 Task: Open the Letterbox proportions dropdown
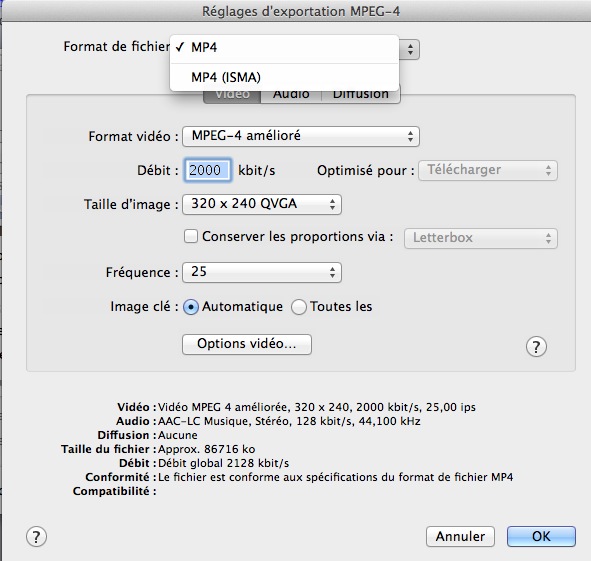click(481, 238)
